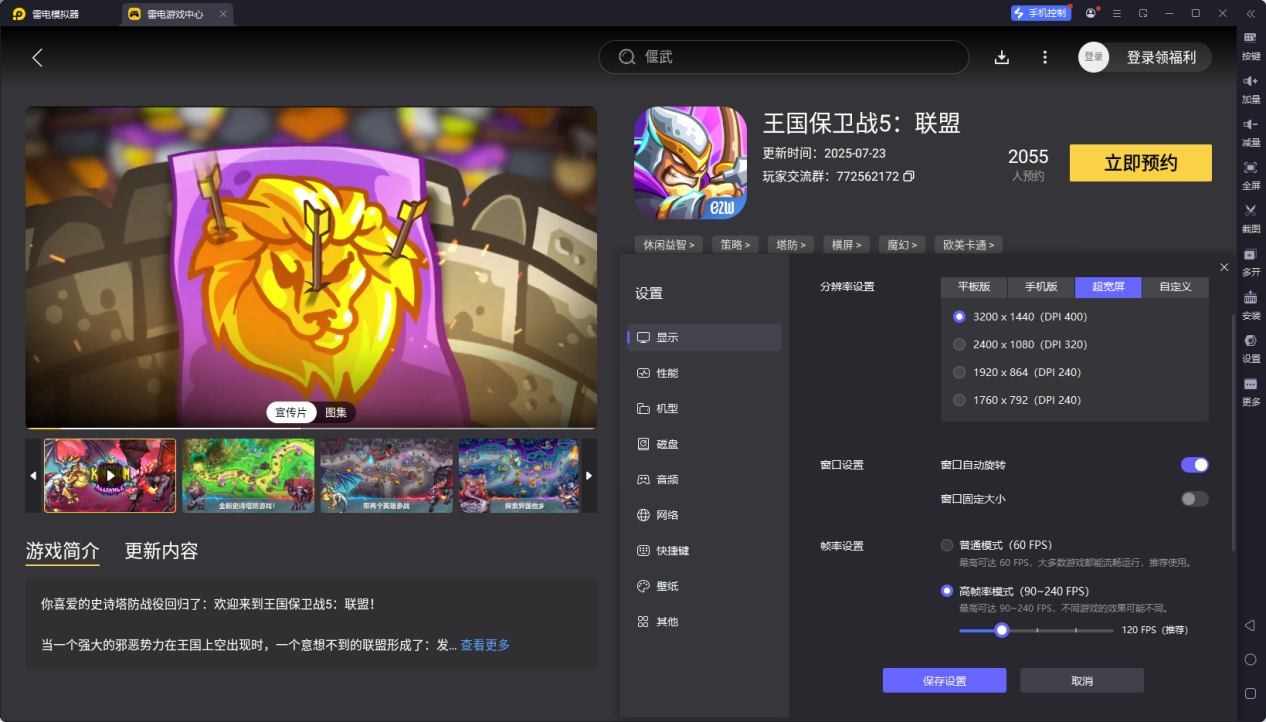This screenshot has height=722, width=1266.
Task: Click the search magnifier icon
Action: pos(627,57)
